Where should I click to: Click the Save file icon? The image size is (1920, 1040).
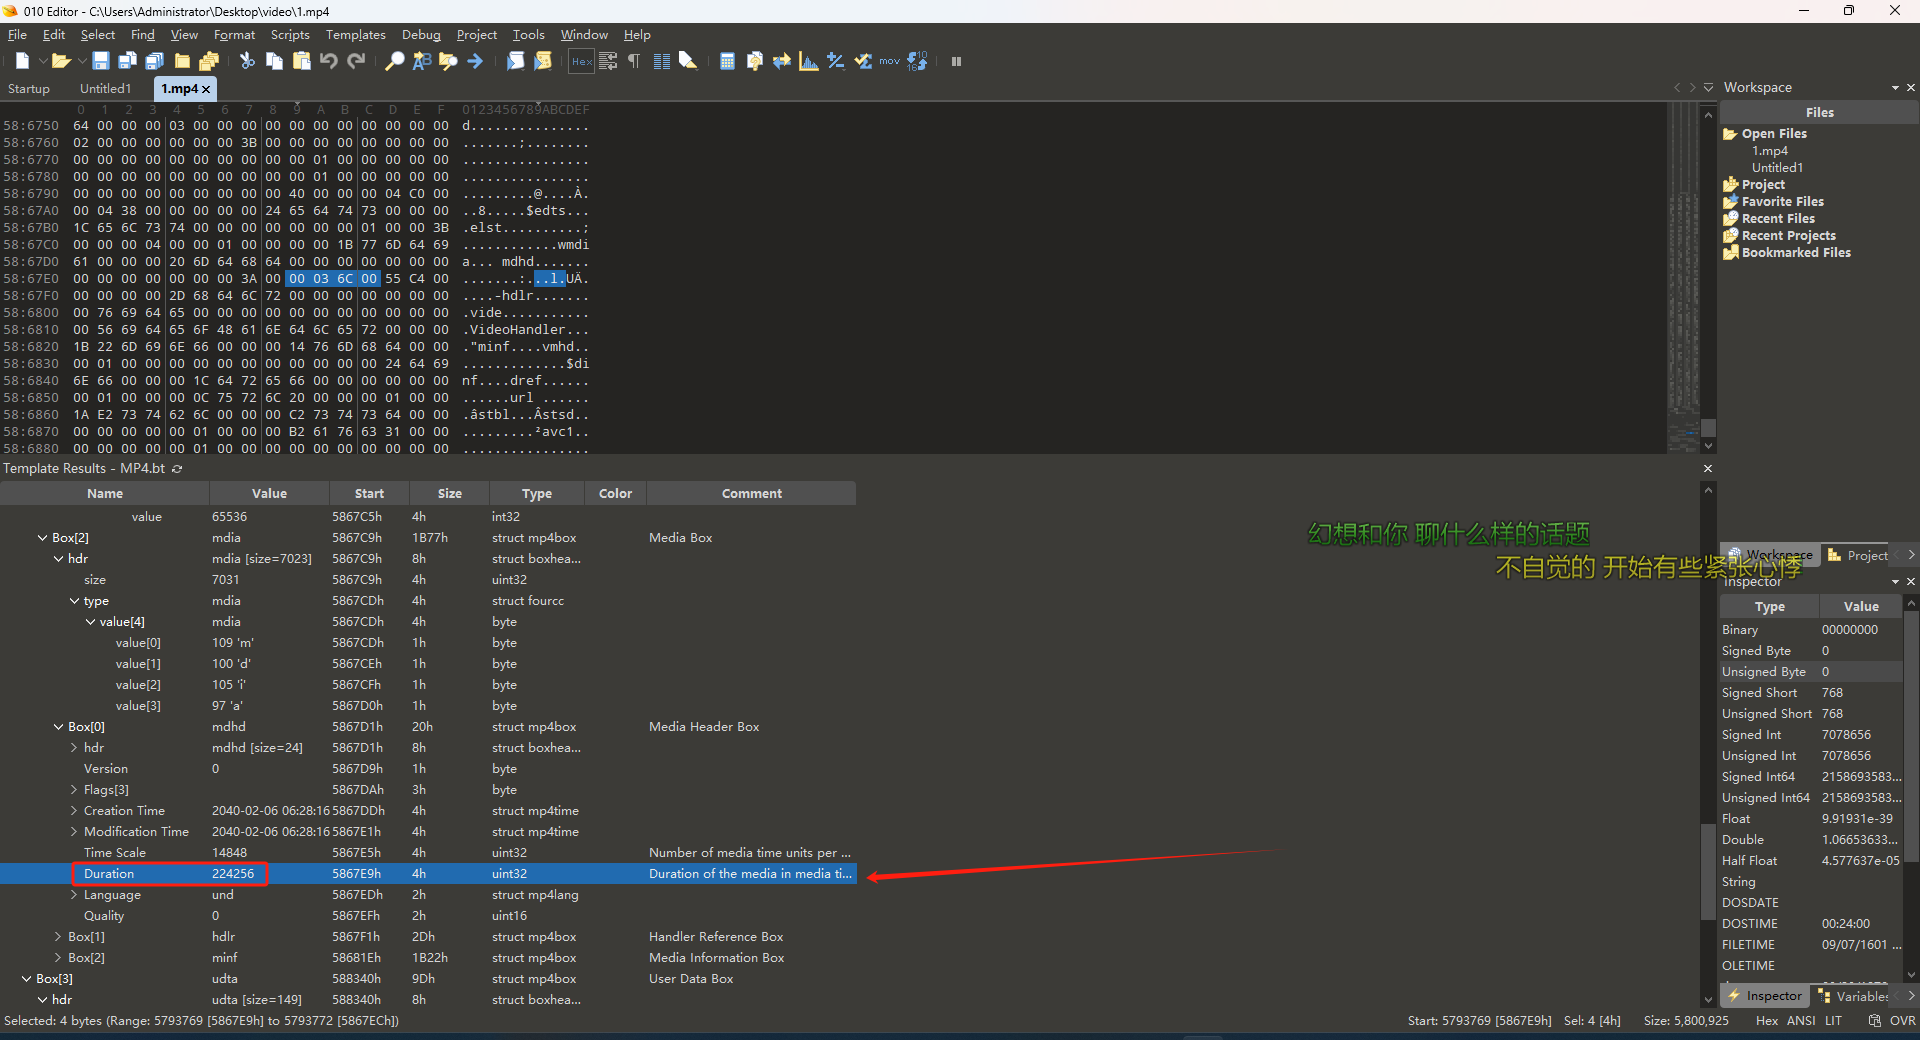point(101,61)
